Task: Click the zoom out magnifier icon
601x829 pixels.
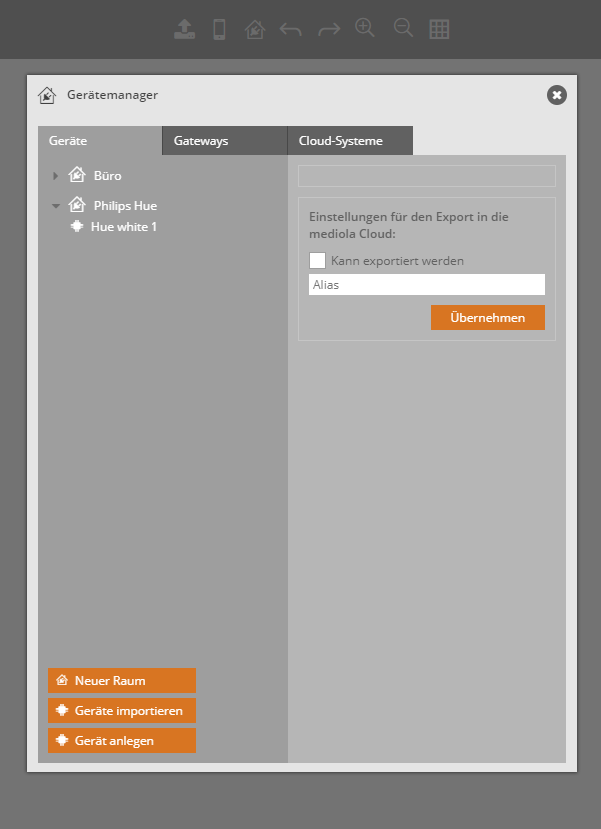Action: [403, 28]
